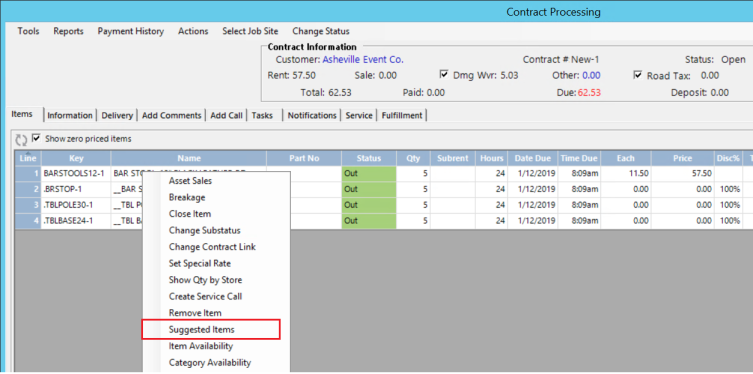The height and width of the screenshot is (374, 753).
Task: Switch to the Tasks tab
Action: point(262,115)
